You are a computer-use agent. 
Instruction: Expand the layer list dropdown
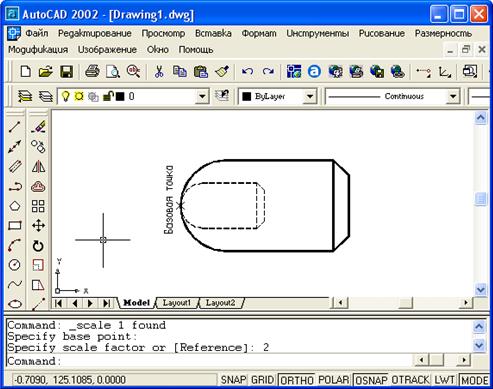(202, 97)
